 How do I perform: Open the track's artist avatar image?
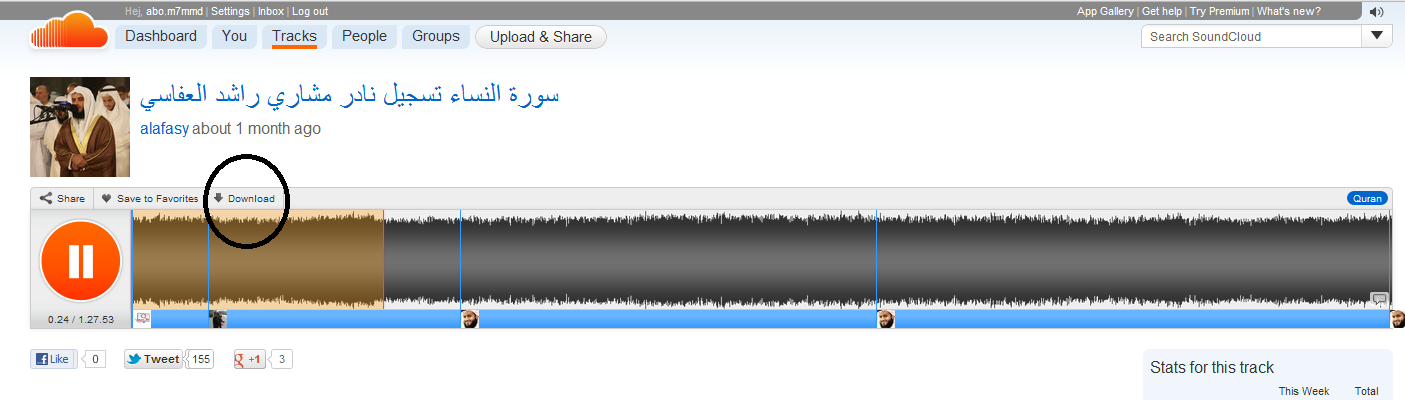[x=80, y=127]
